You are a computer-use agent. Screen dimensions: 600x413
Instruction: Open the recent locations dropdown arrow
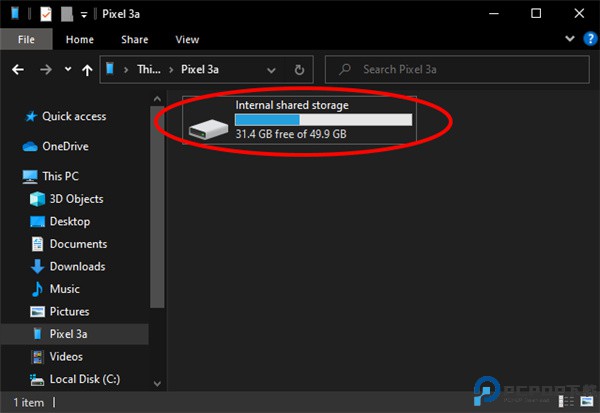tap(68, 70)
